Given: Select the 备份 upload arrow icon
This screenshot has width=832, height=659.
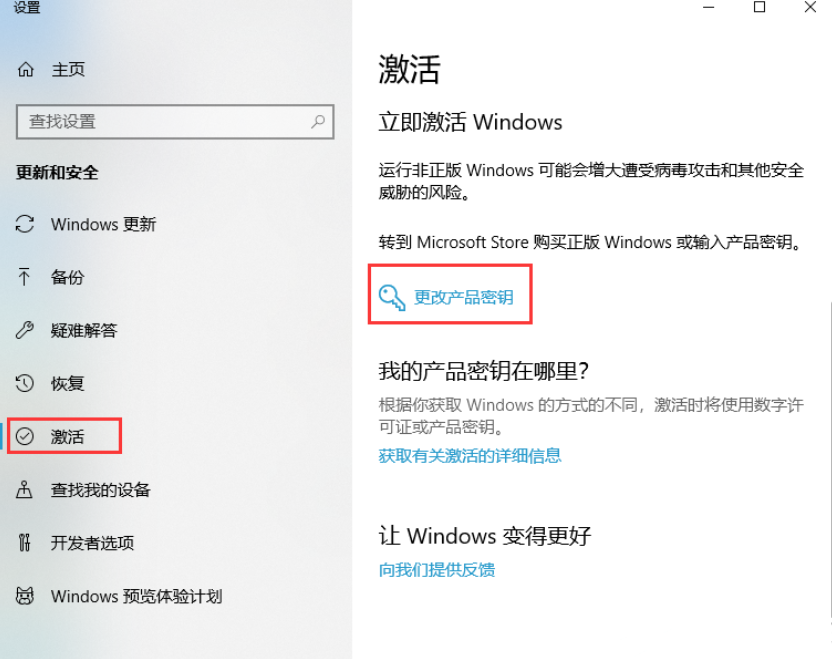Looking at the screenshot, I should [x=24, y=277].
